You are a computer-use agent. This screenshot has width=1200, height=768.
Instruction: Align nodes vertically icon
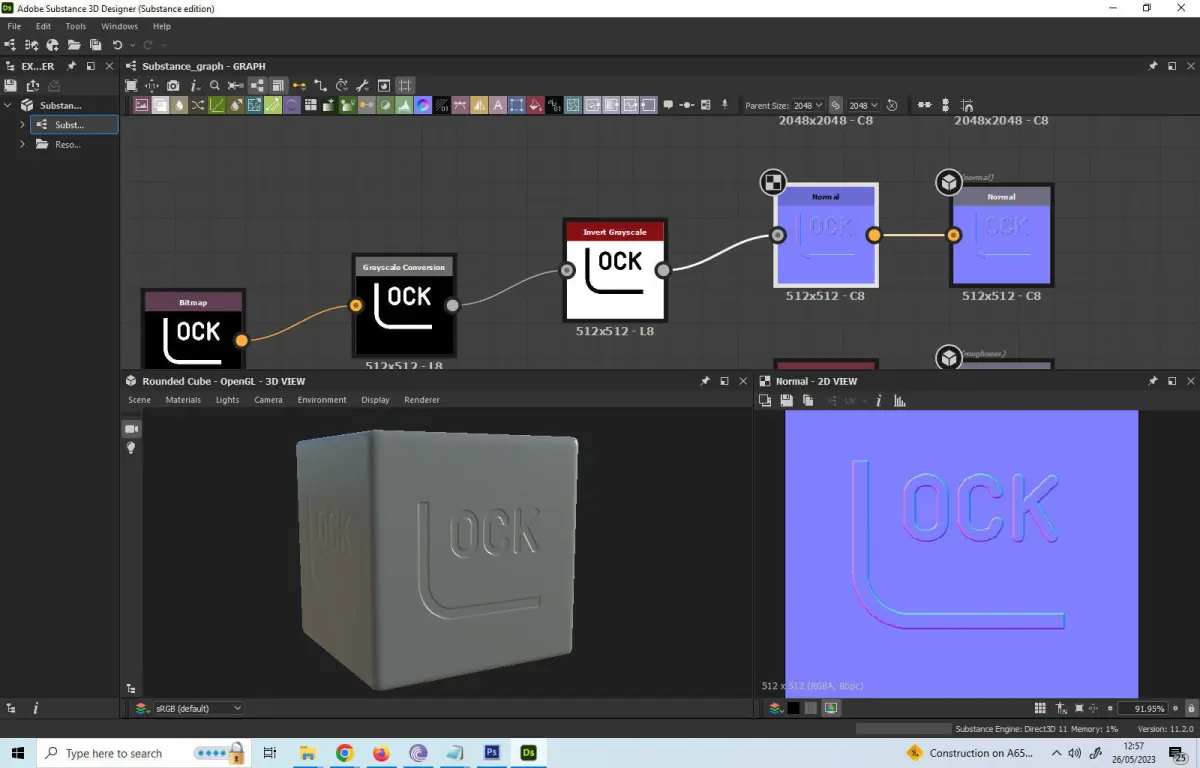coord(945,105)
